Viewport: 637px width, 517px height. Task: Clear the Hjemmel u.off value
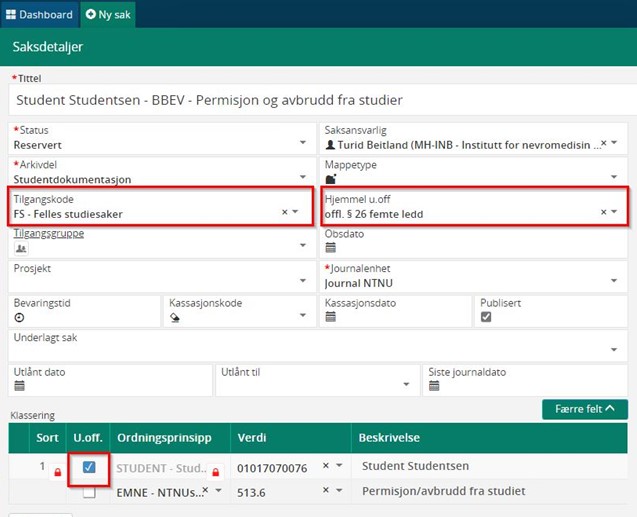tap(604, 212)
